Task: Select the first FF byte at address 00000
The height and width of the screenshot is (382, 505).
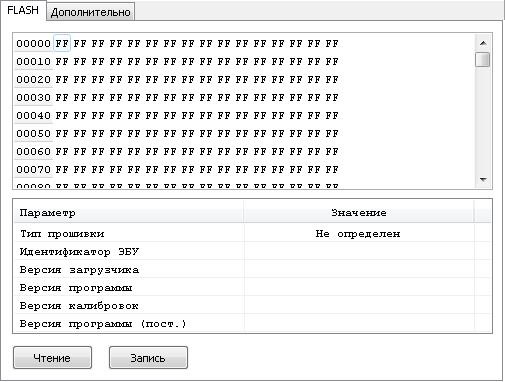Action: tap(62, 43)
